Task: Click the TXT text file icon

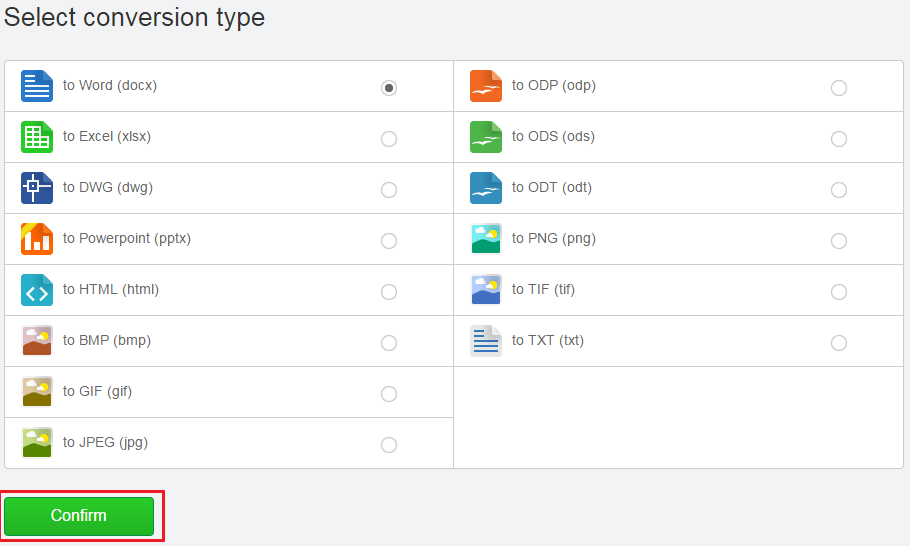Action: [486, 341]
